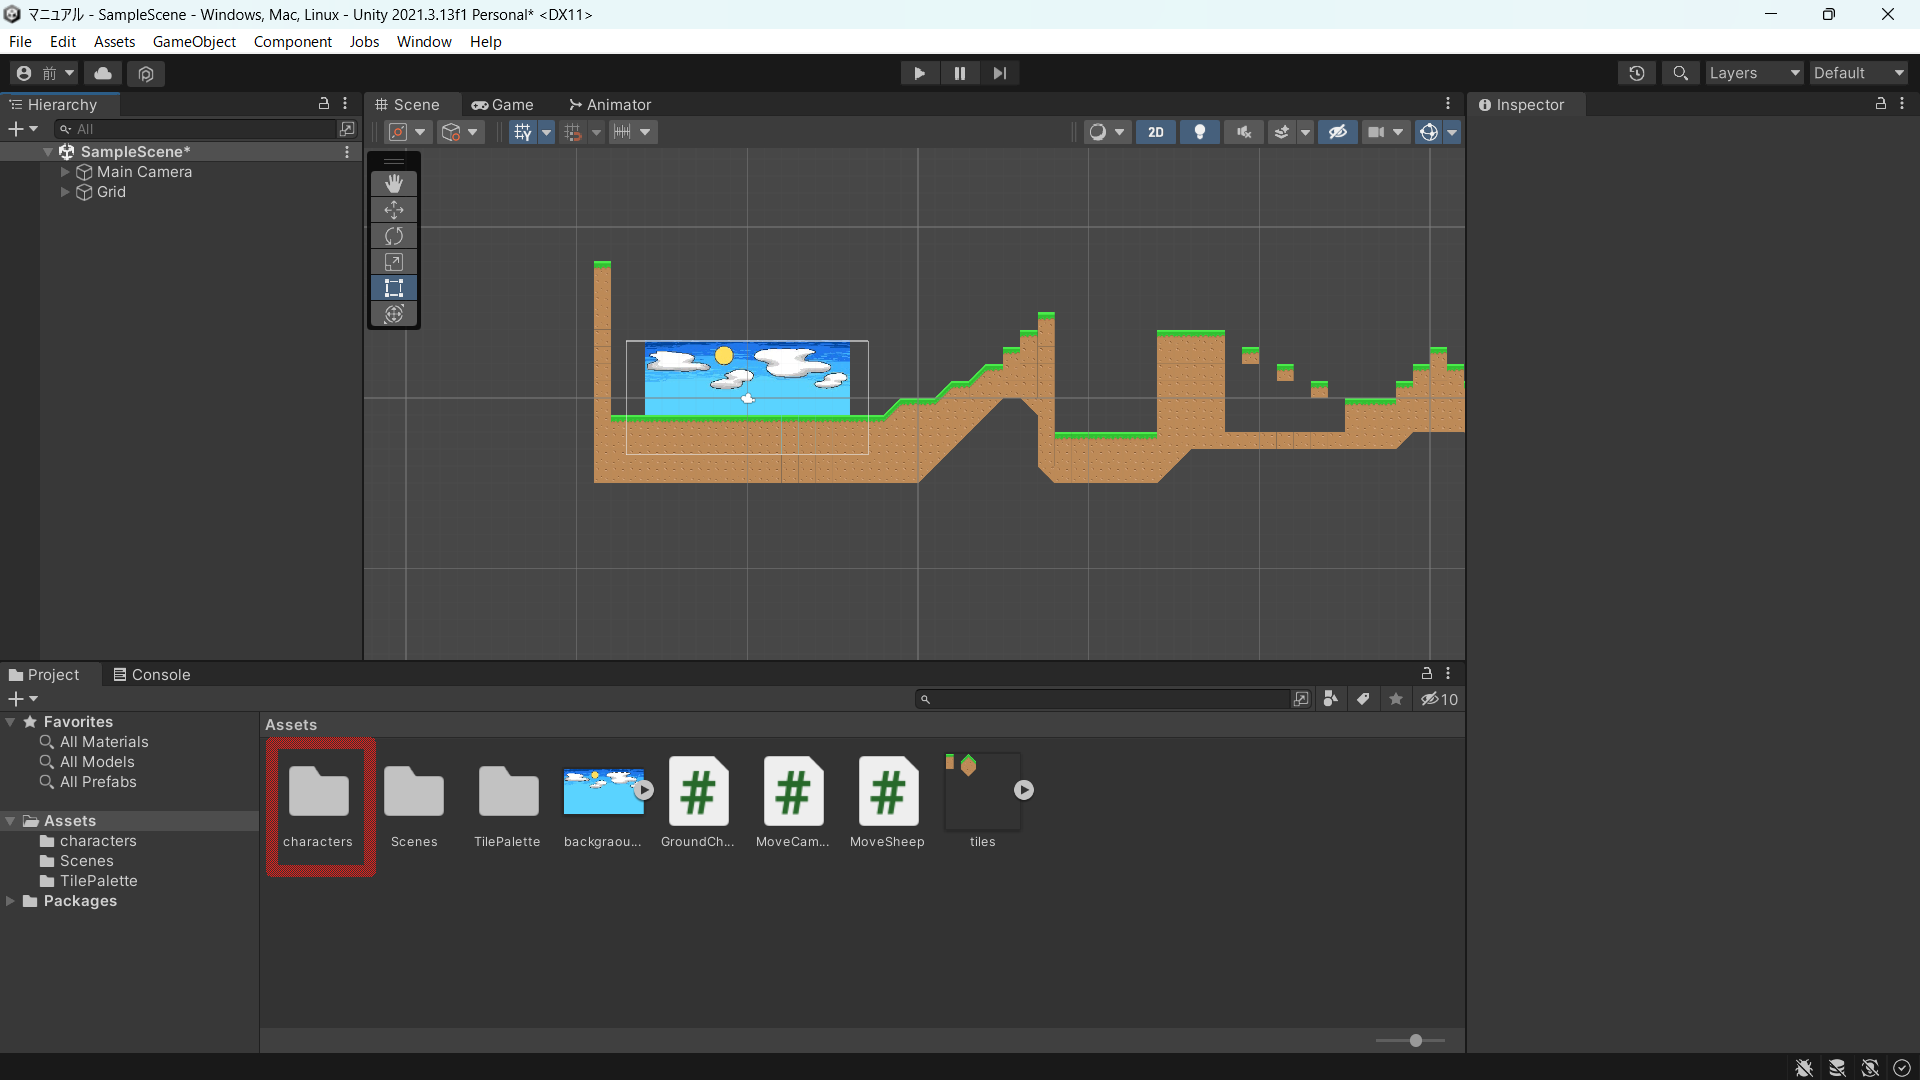Open the GameObject menu
The image size is (1920, 1080).
coord(194,42)
